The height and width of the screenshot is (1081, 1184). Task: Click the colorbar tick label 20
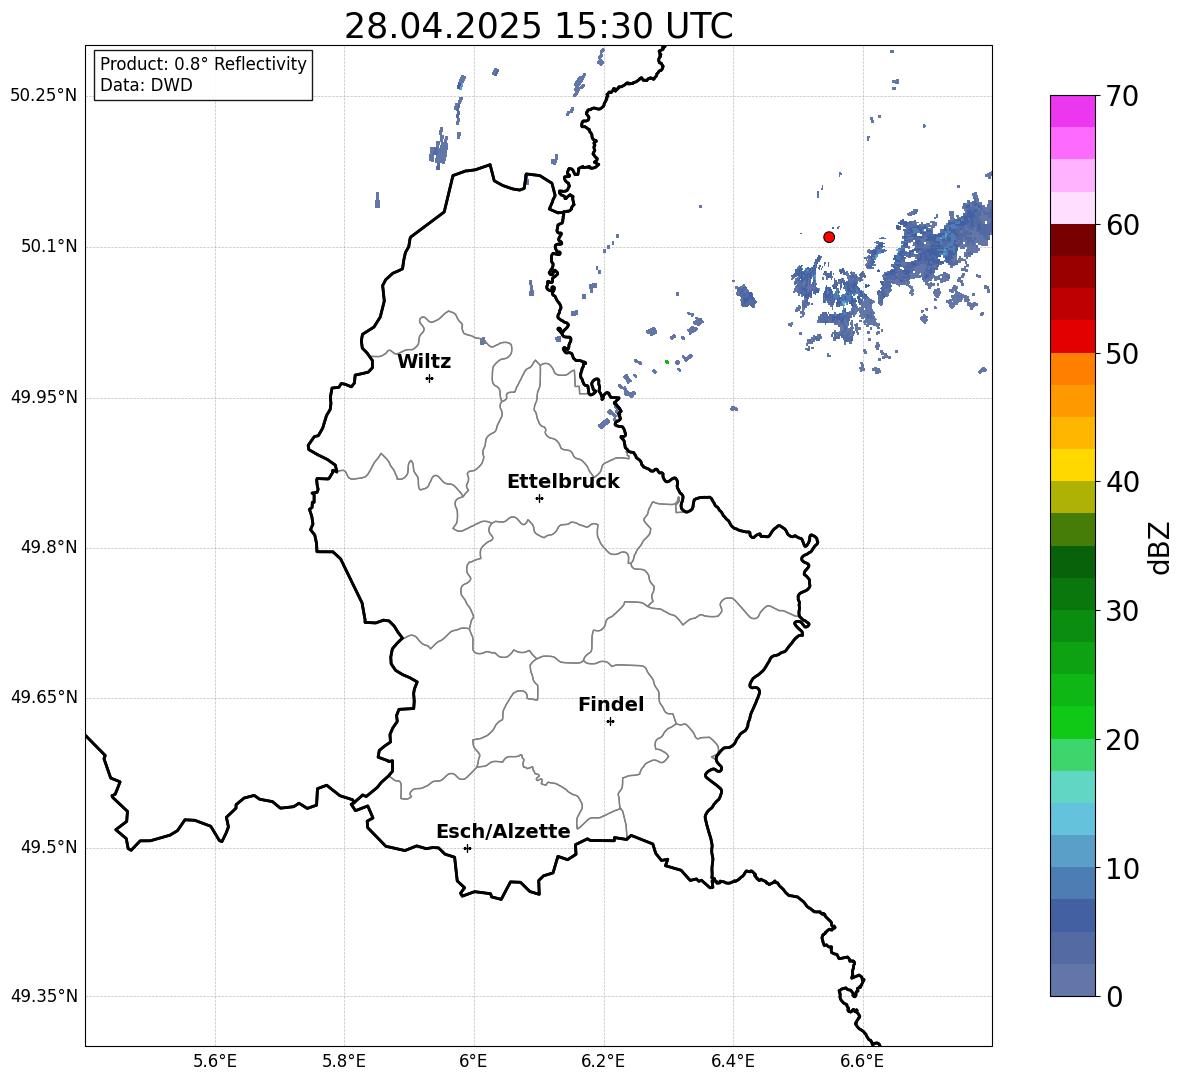point(1122,740)
